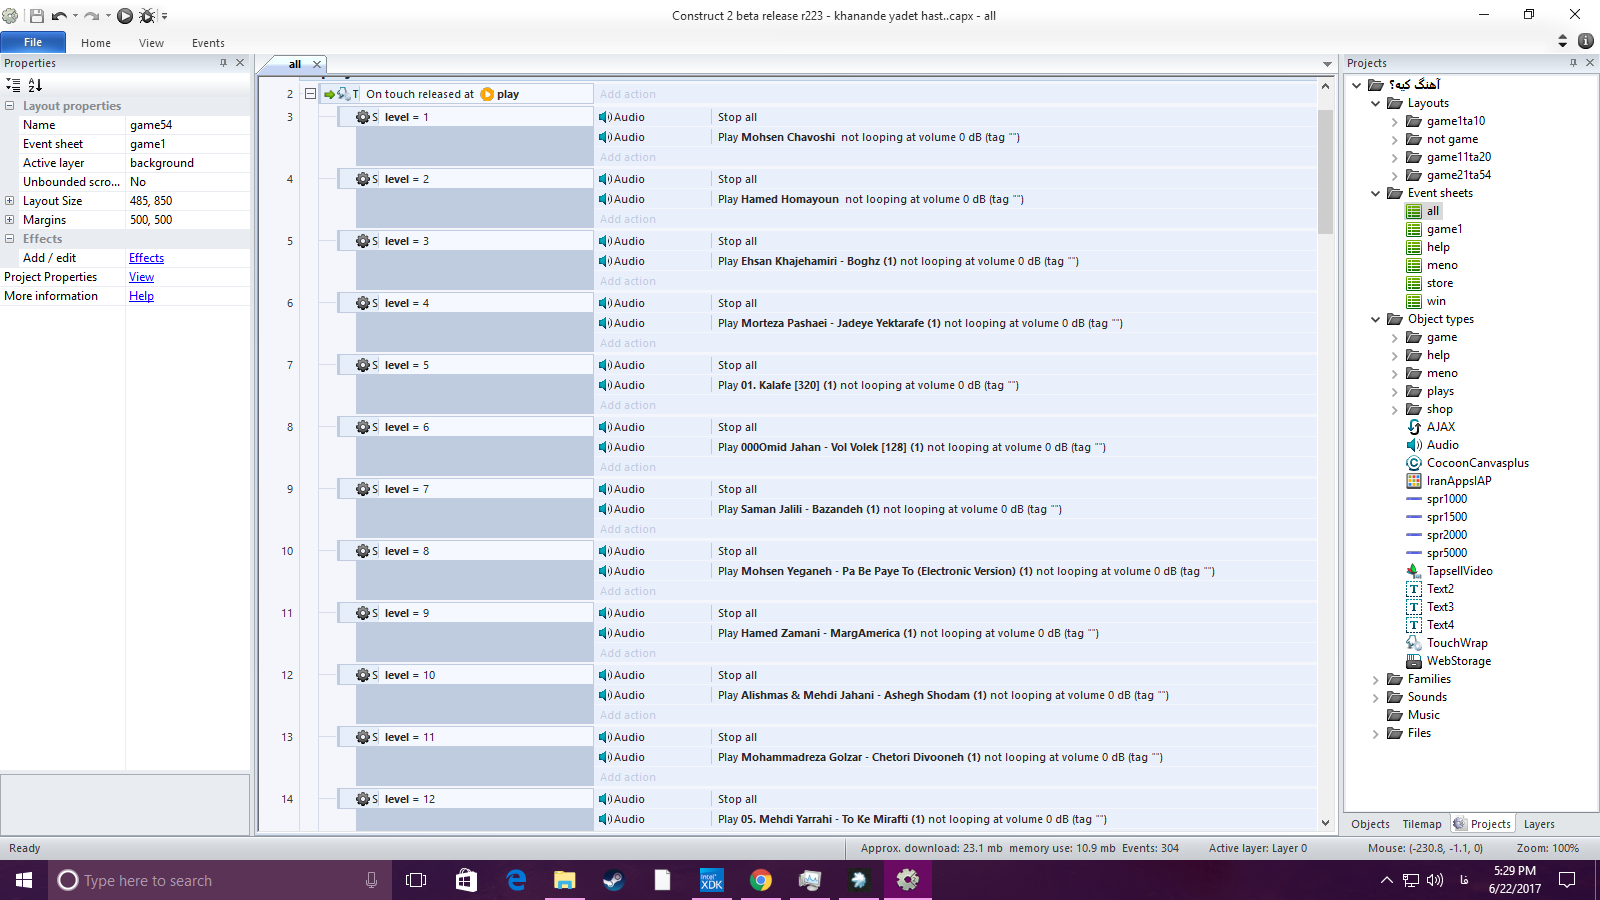Click the Project Properties View link
The image size is (1600, 900).
point(141,277)
